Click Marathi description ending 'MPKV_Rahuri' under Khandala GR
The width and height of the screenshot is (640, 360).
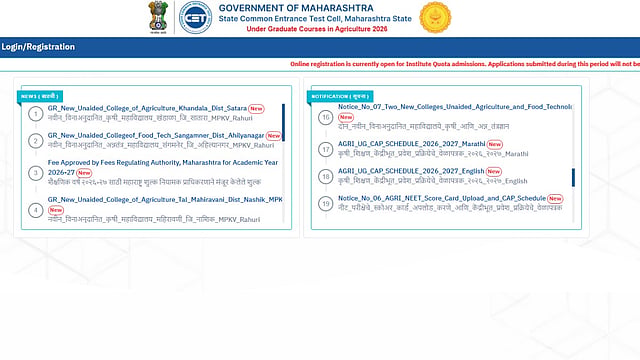[150, 118]
